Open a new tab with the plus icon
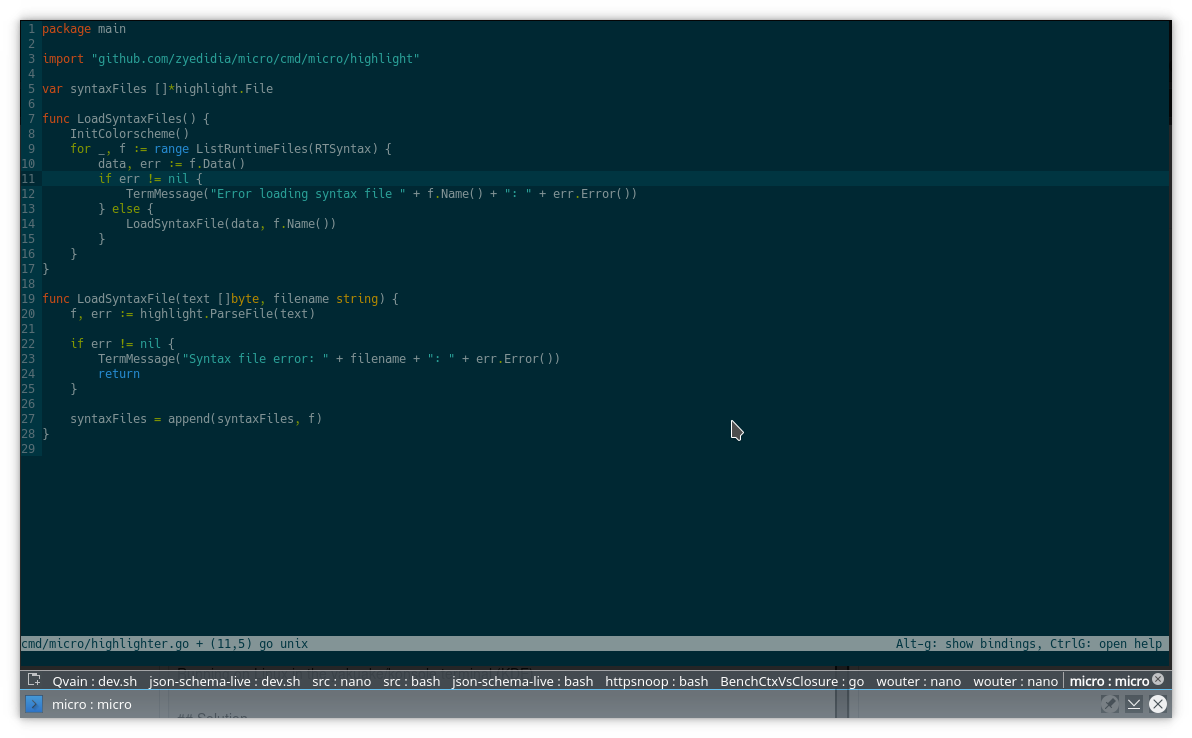This screenshot has width=1192, height=738. (x=34, y=680)
